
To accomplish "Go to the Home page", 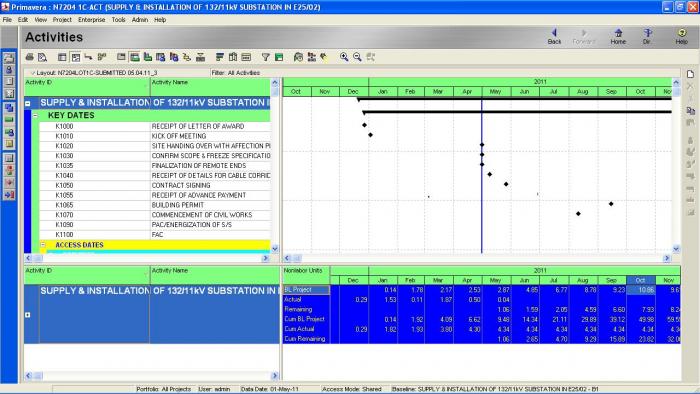I will point(618,37).
